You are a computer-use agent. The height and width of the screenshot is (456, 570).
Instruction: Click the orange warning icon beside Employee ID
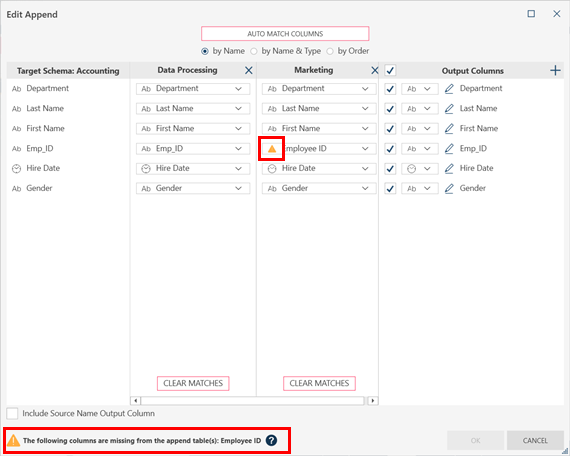point(272,149)
